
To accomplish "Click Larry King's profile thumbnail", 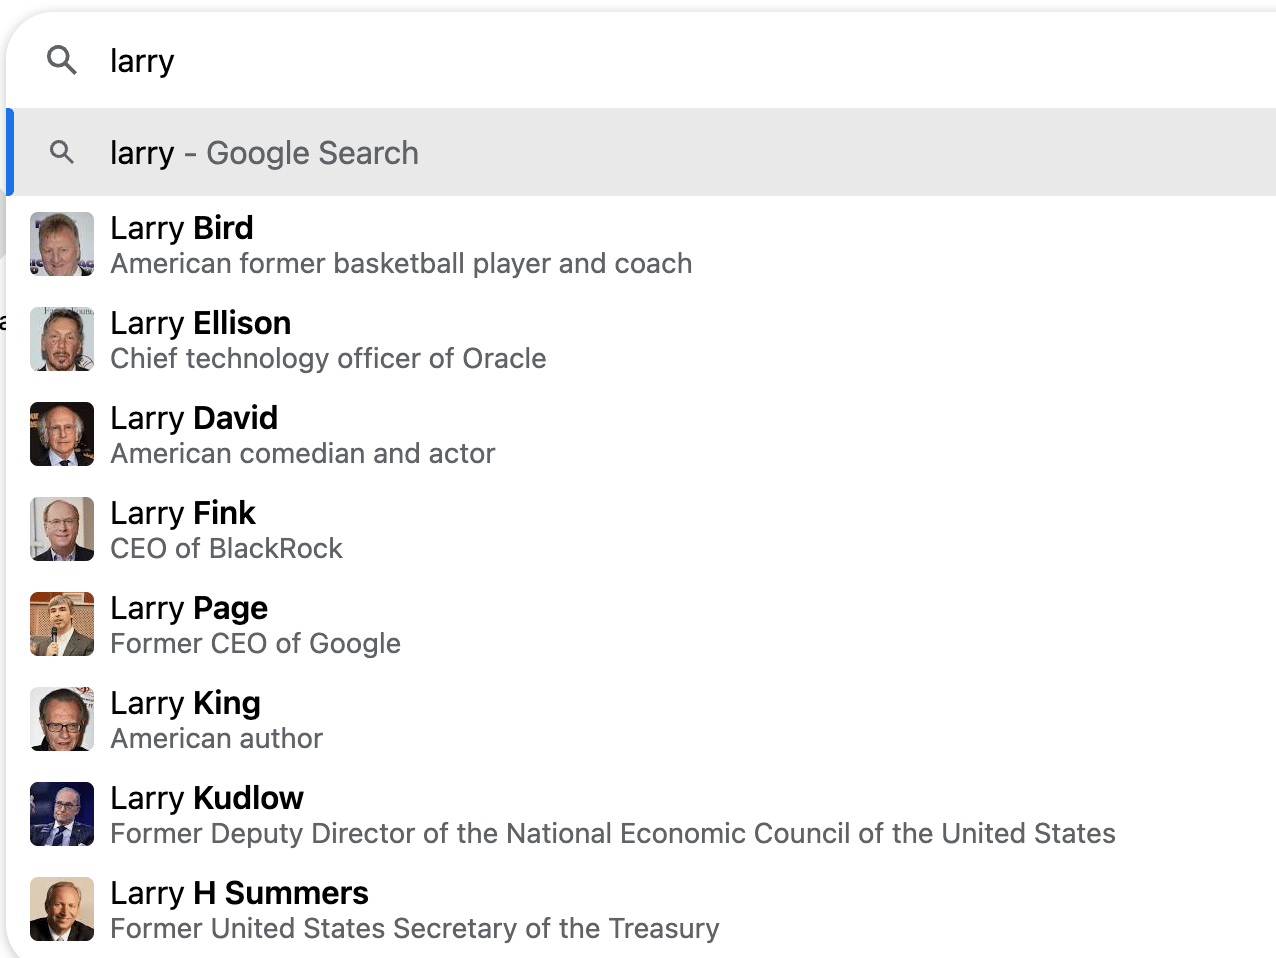I will pos(62,719).
